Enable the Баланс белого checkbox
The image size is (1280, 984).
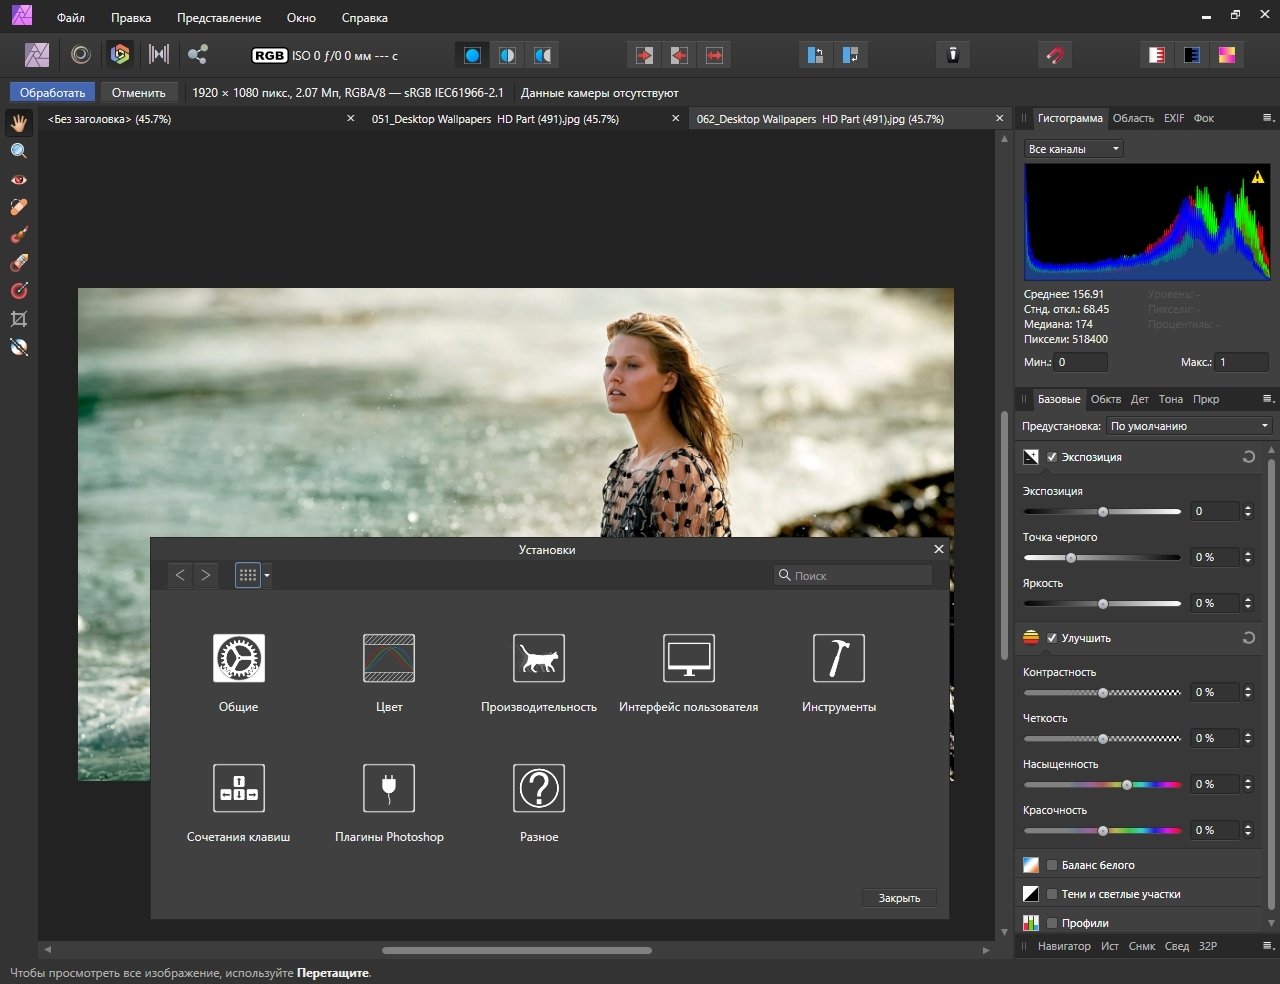click(x=1052, y=865)
